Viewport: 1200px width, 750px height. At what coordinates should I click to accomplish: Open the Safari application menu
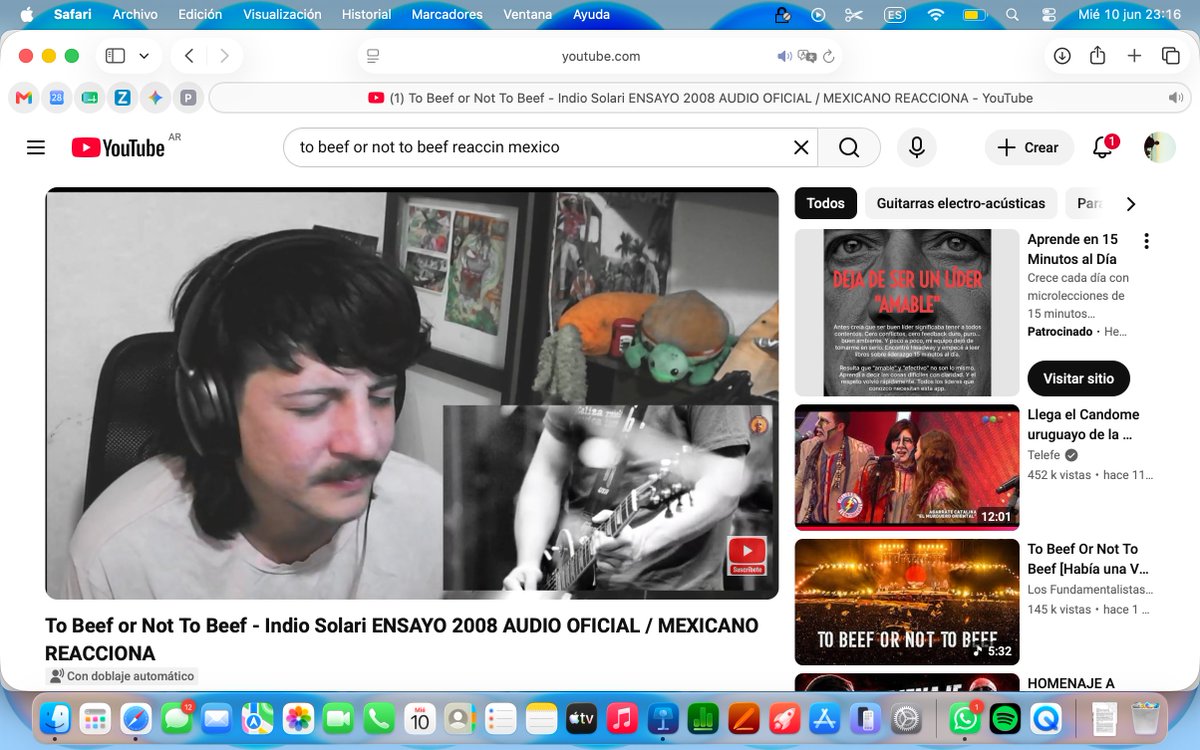click(x=72, y=15)
